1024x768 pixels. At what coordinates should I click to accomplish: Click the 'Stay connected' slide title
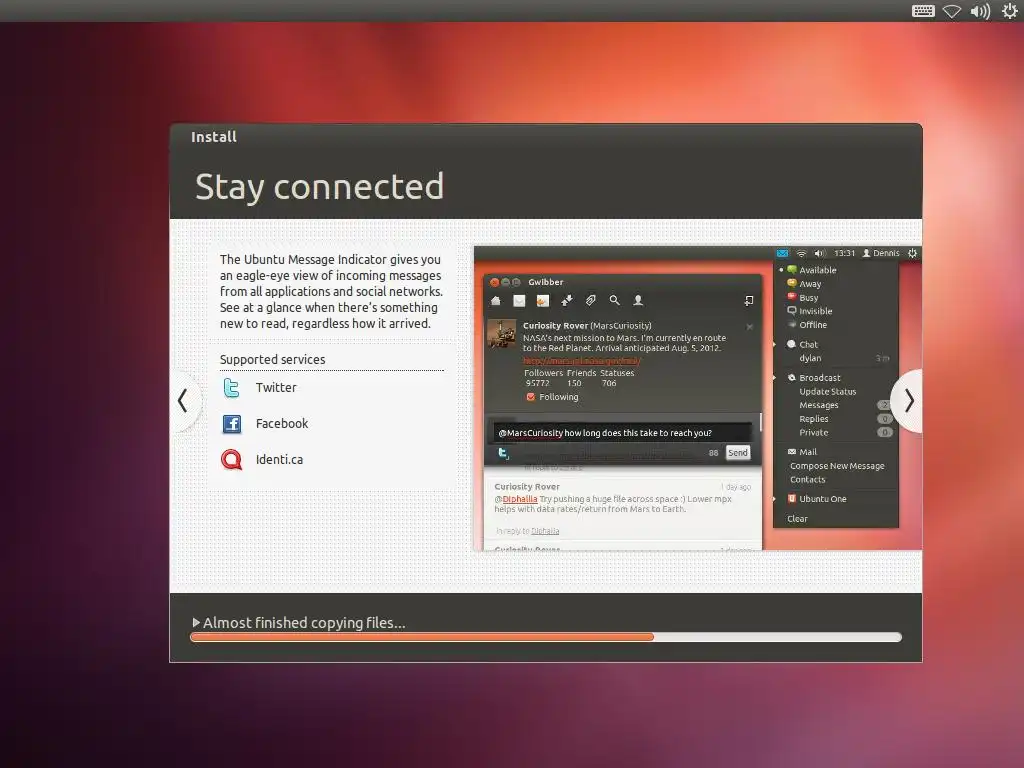319,187
